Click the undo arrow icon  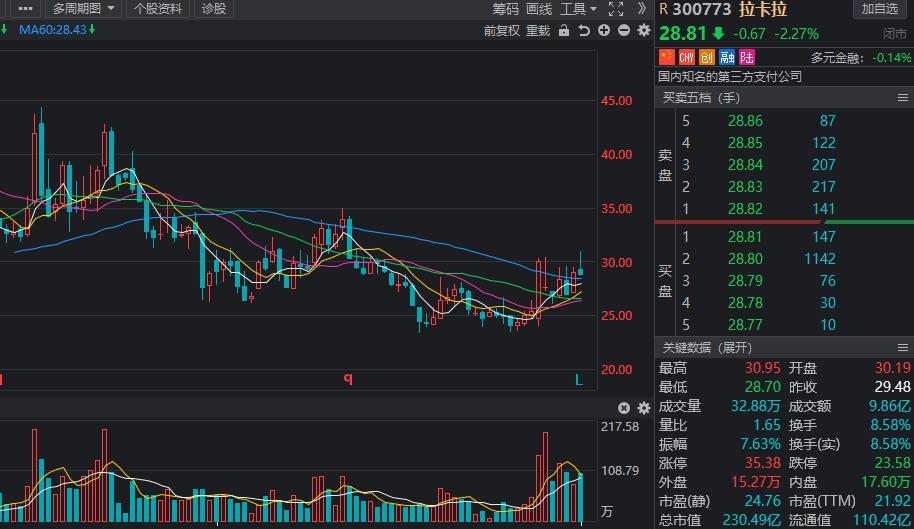[583, 30]
